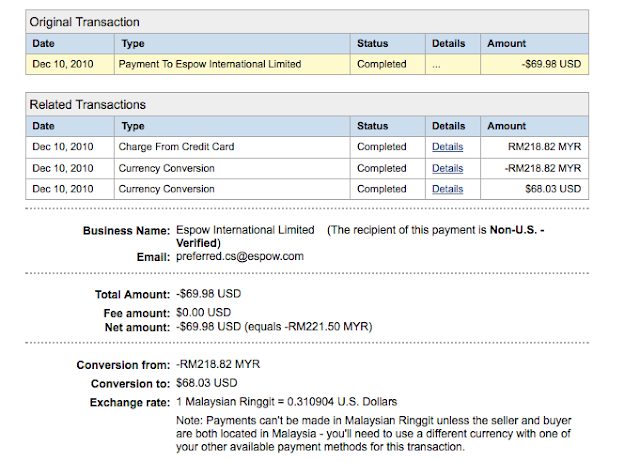Click the Total Amount value -$69.98 USD
This screenshot has height=461, width=640.
coord(209,294)
